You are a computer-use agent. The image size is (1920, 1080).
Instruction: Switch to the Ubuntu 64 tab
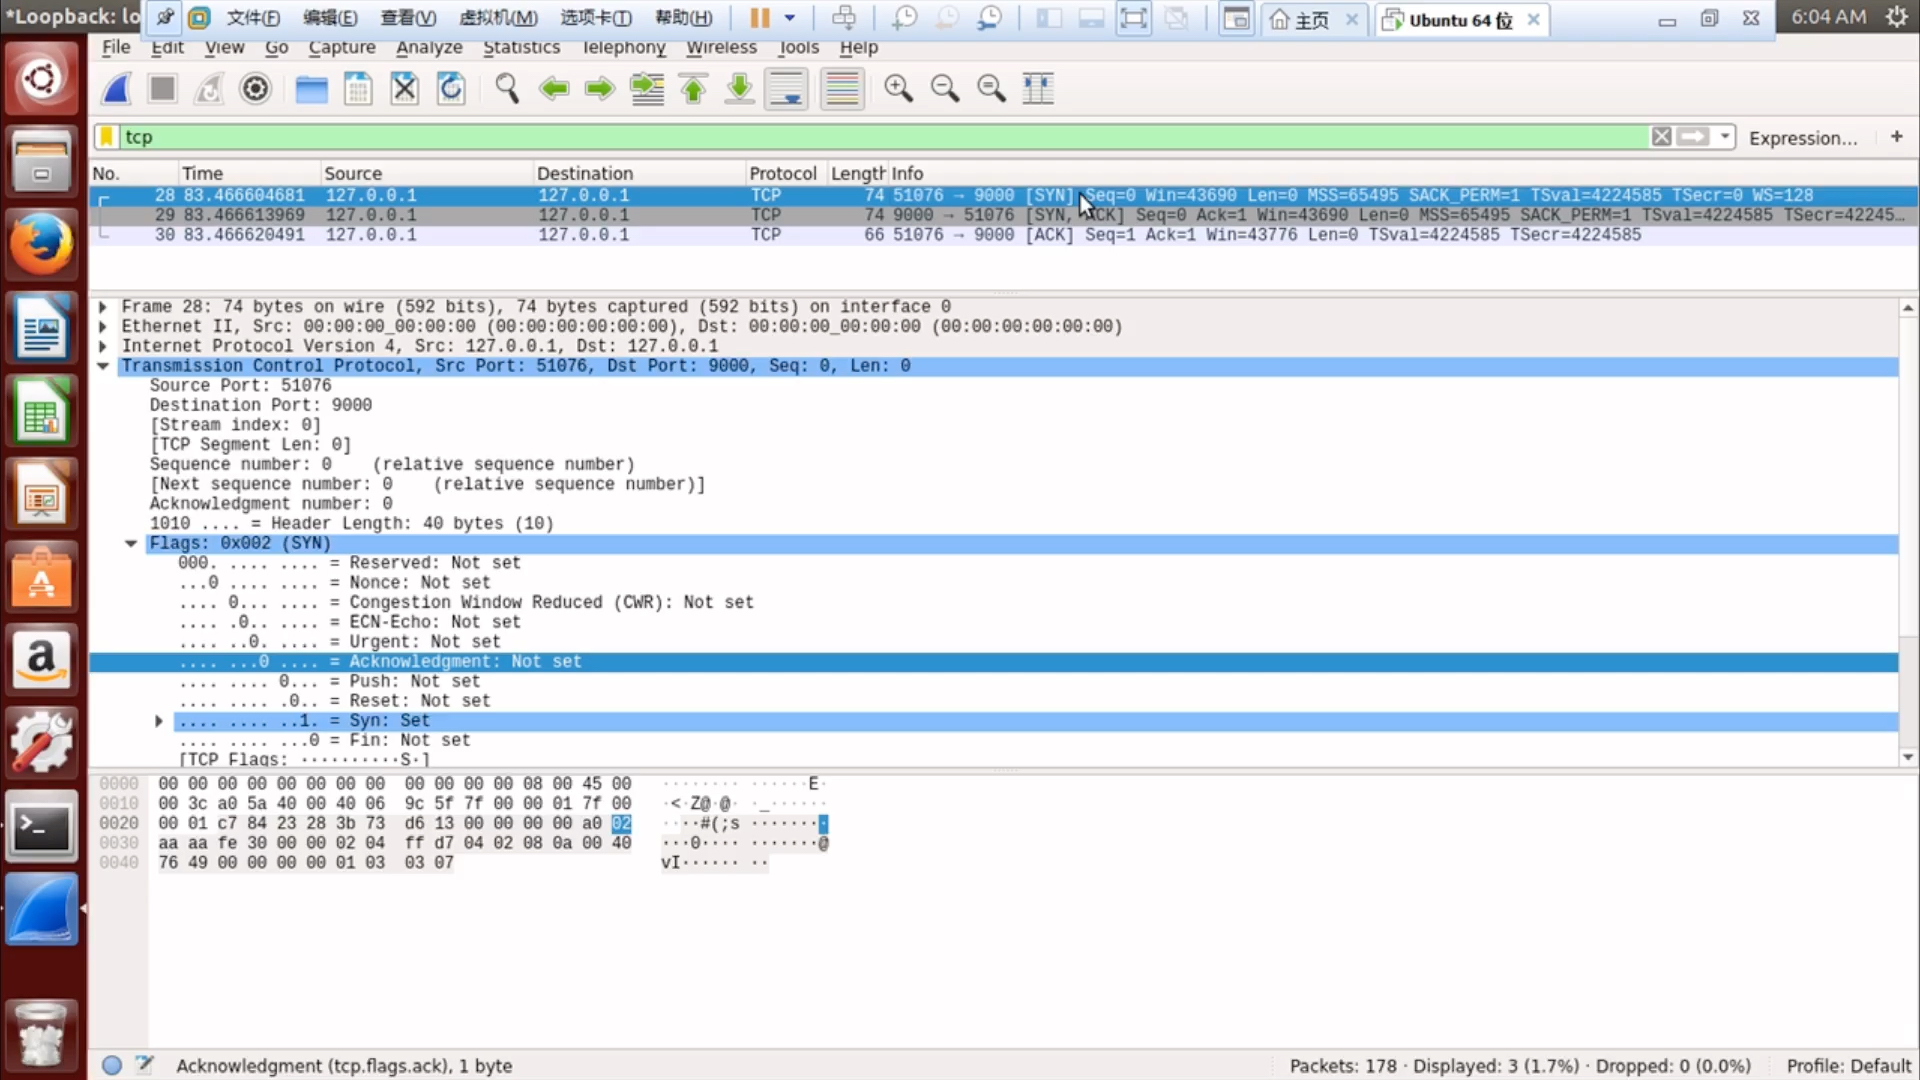tap(1461, 20)
